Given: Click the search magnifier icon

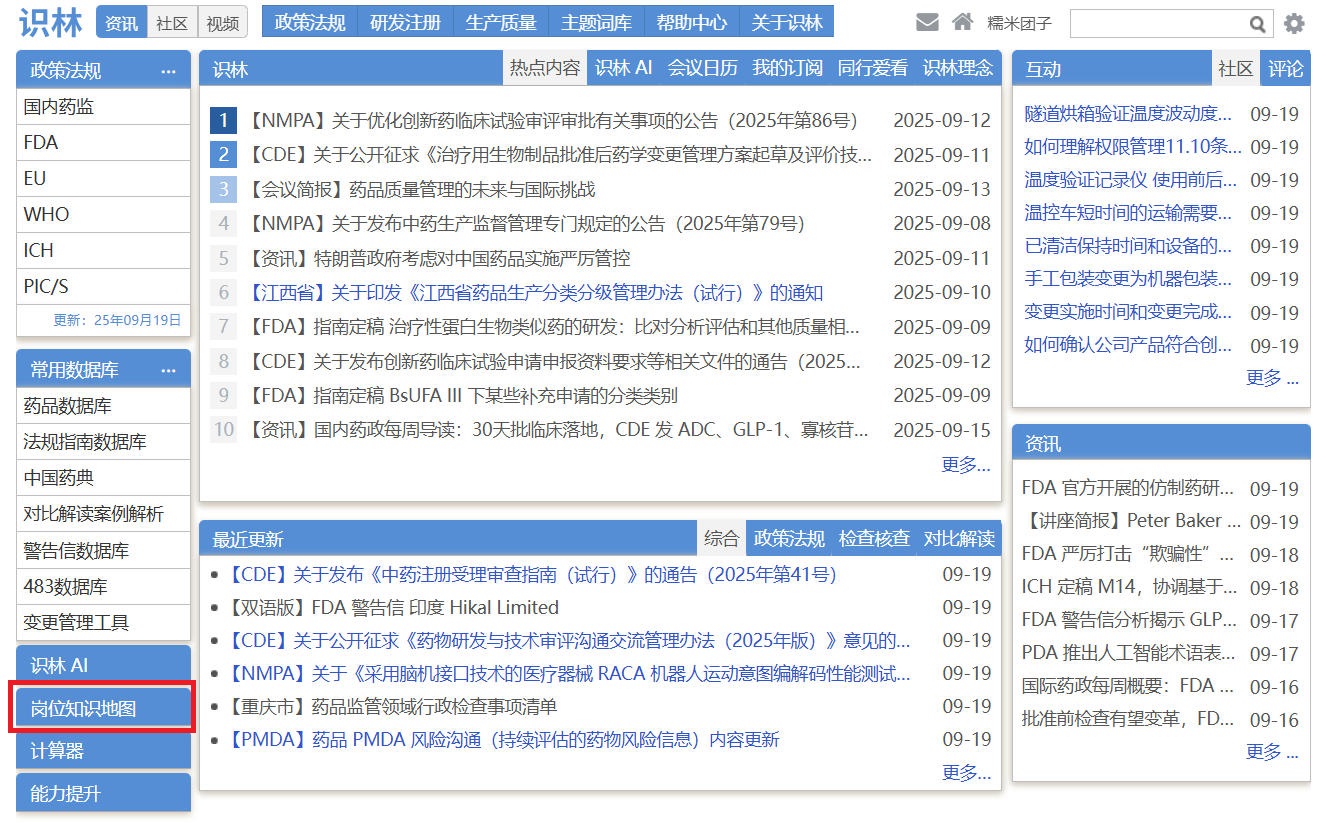Looking at the screenshot, I should [x=1257, y=24].
